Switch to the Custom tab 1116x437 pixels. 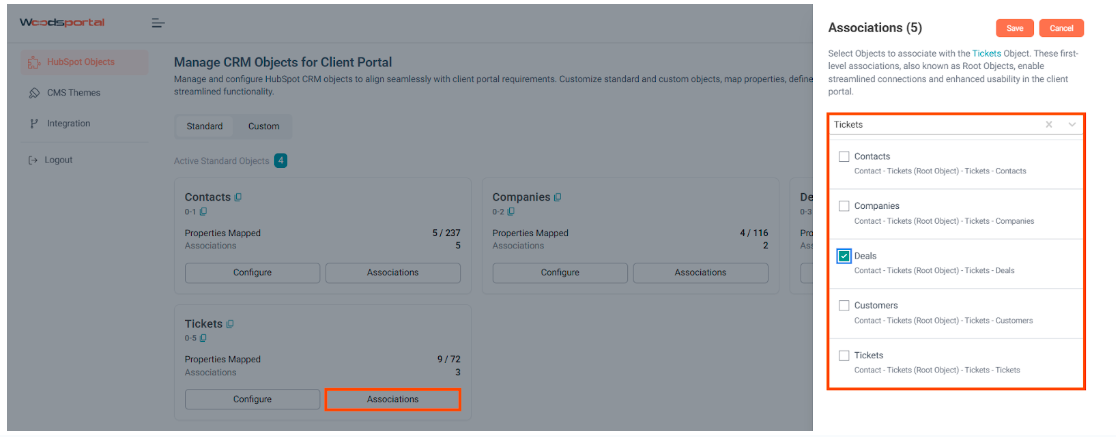[264, 126]
